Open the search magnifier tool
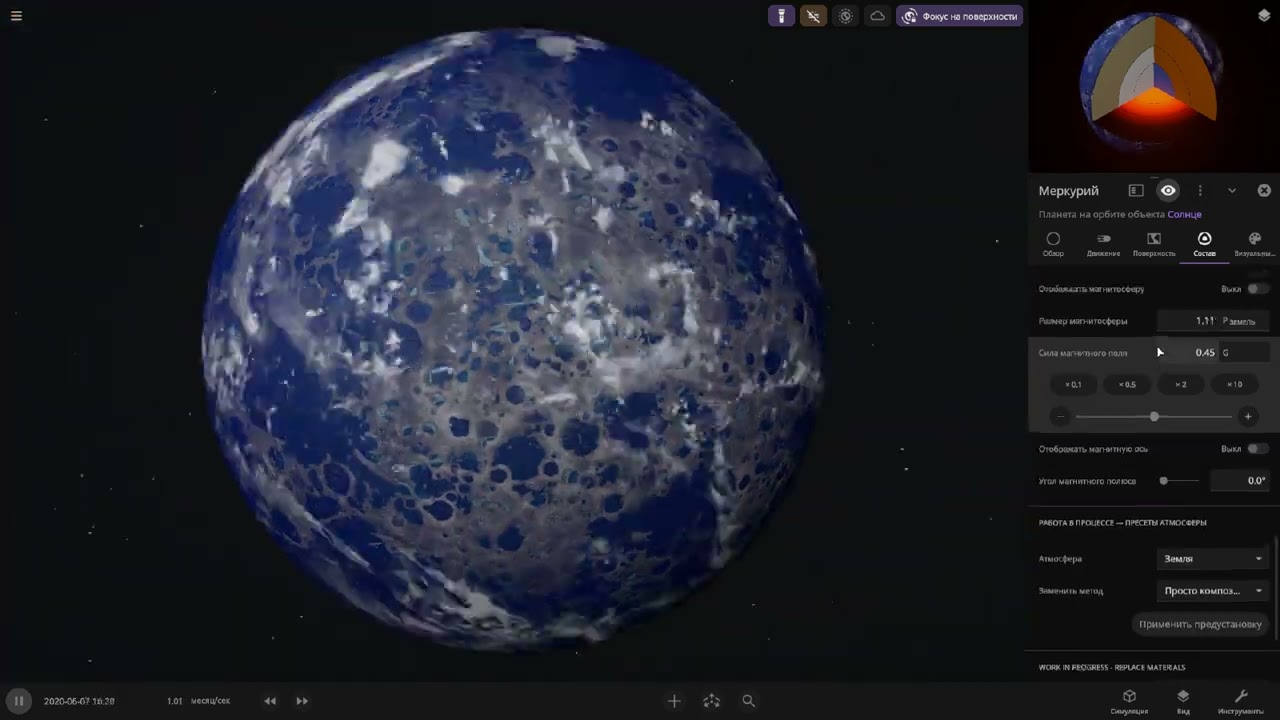The width and height of the screenshot is (1280, 720). [748, 701]
